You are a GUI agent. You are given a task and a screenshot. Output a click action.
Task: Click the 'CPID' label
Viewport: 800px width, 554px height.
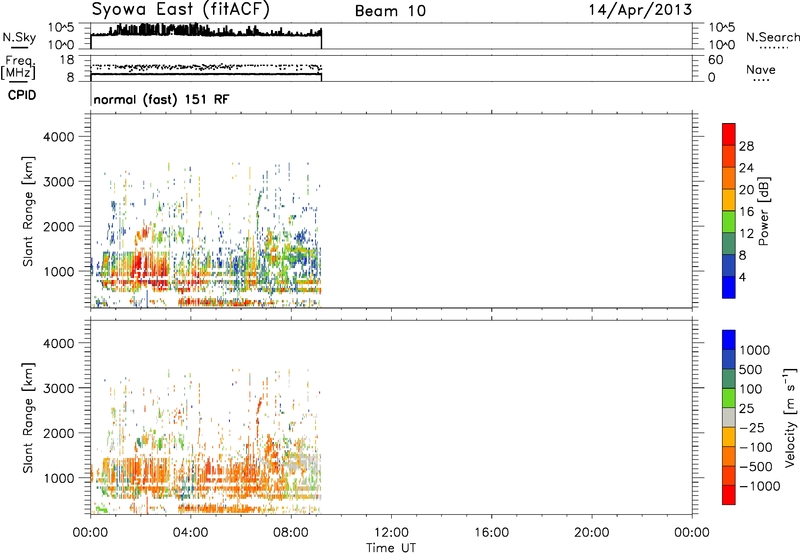click(x=22, y=95)
